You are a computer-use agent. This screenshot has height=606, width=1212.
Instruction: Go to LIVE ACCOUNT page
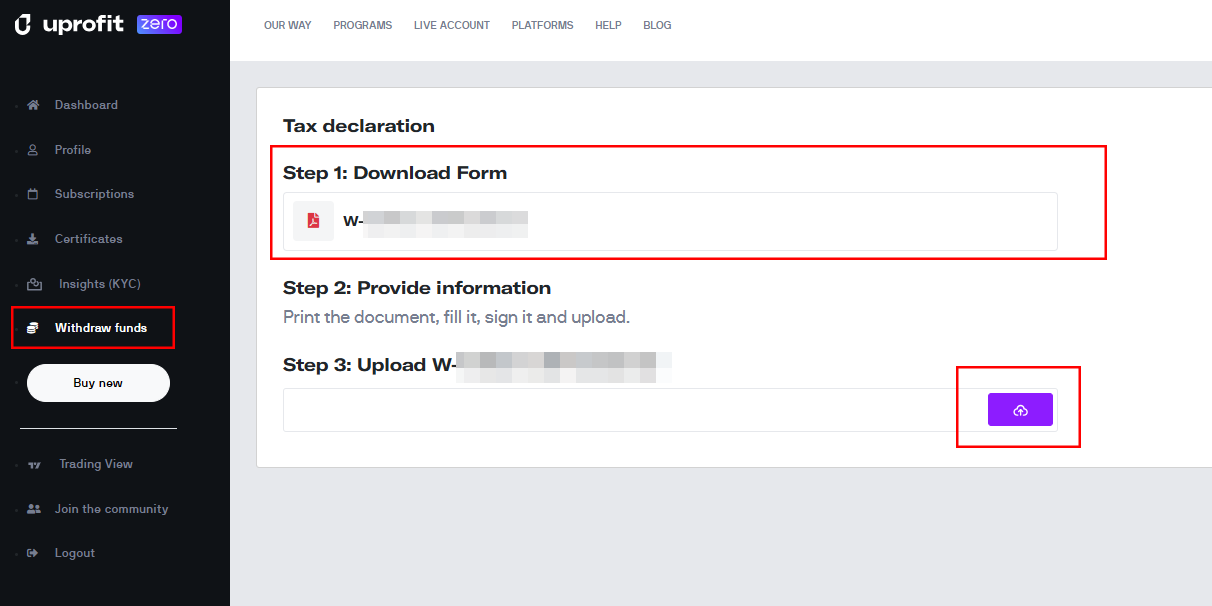(x=452, y=26)
